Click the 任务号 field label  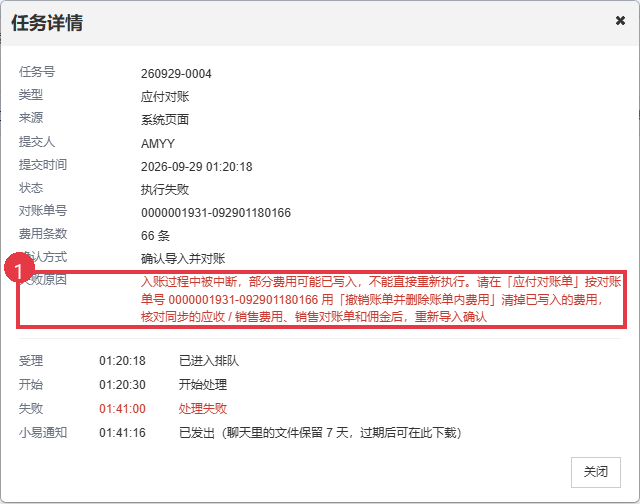pos(37,72)
